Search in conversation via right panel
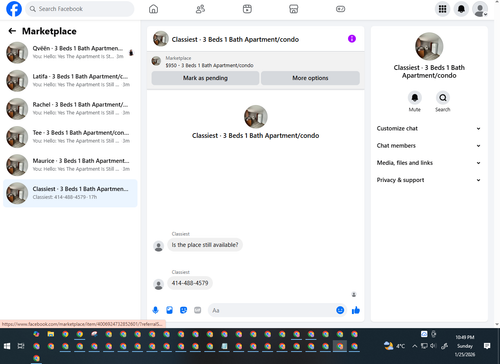 click(443, 98)
